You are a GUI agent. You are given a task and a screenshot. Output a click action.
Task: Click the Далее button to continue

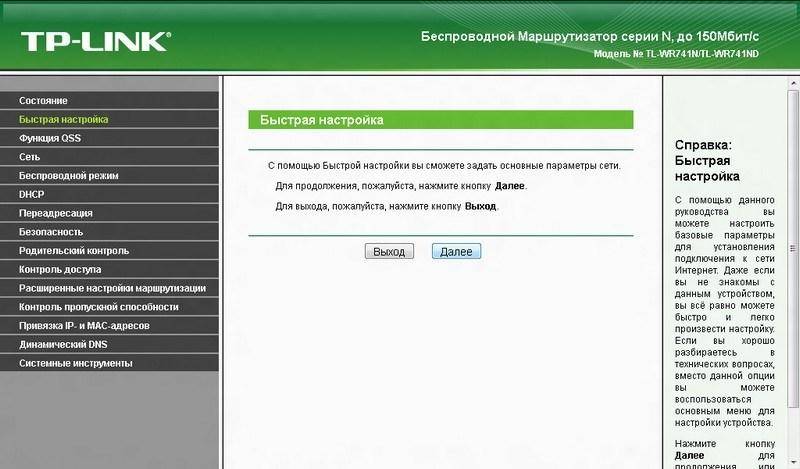[456, 251]
